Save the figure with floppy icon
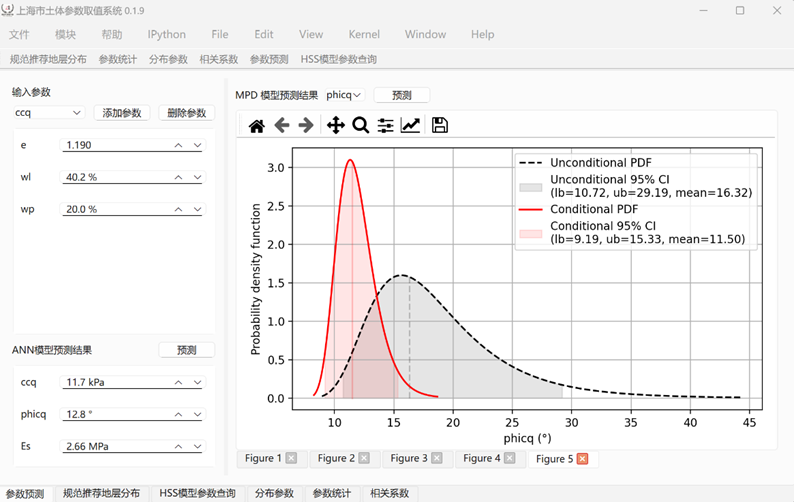Image resolution: width=794 pixels, height=502 pixels. pyautogui.click(x=439, y=125)
